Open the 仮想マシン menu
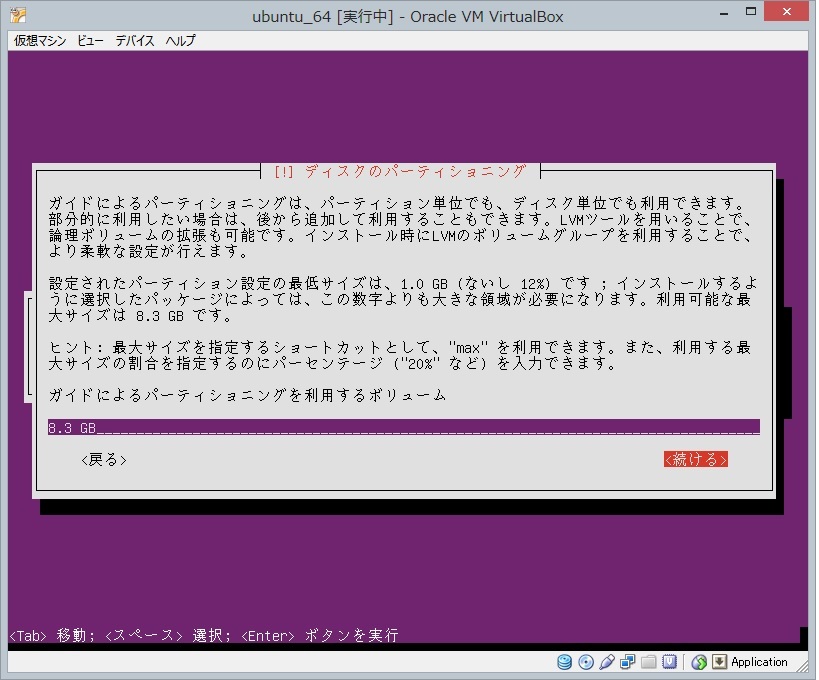 point(40,40)
